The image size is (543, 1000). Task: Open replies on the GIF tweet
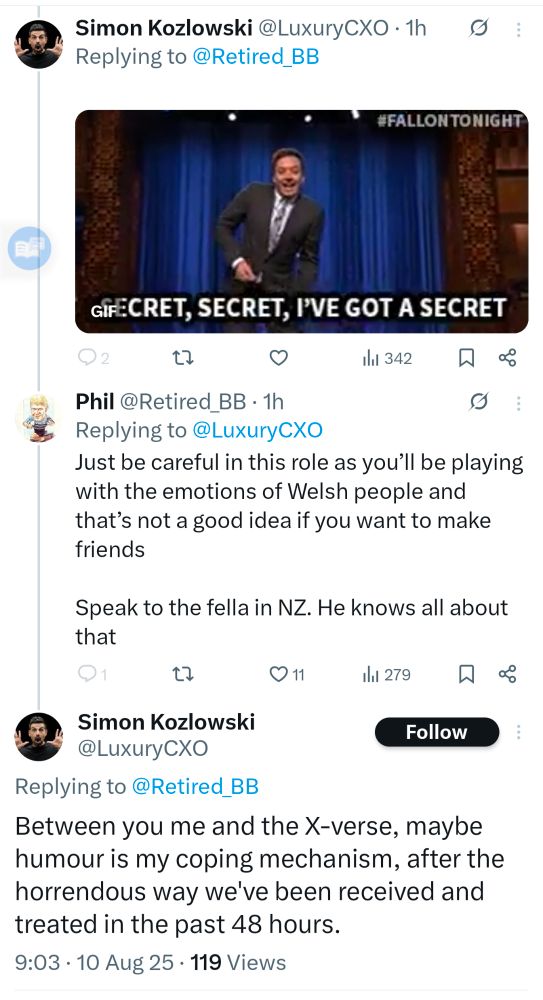(93, 358)
